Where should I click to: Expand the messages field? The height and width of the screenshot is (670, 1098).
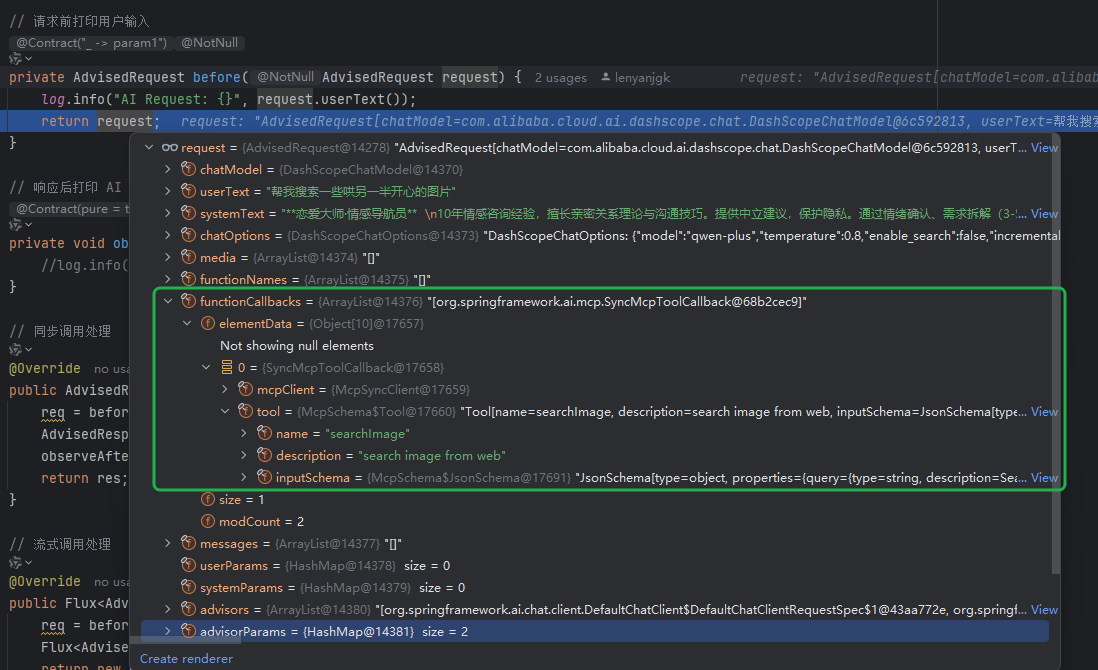click(x=167, y=543)
